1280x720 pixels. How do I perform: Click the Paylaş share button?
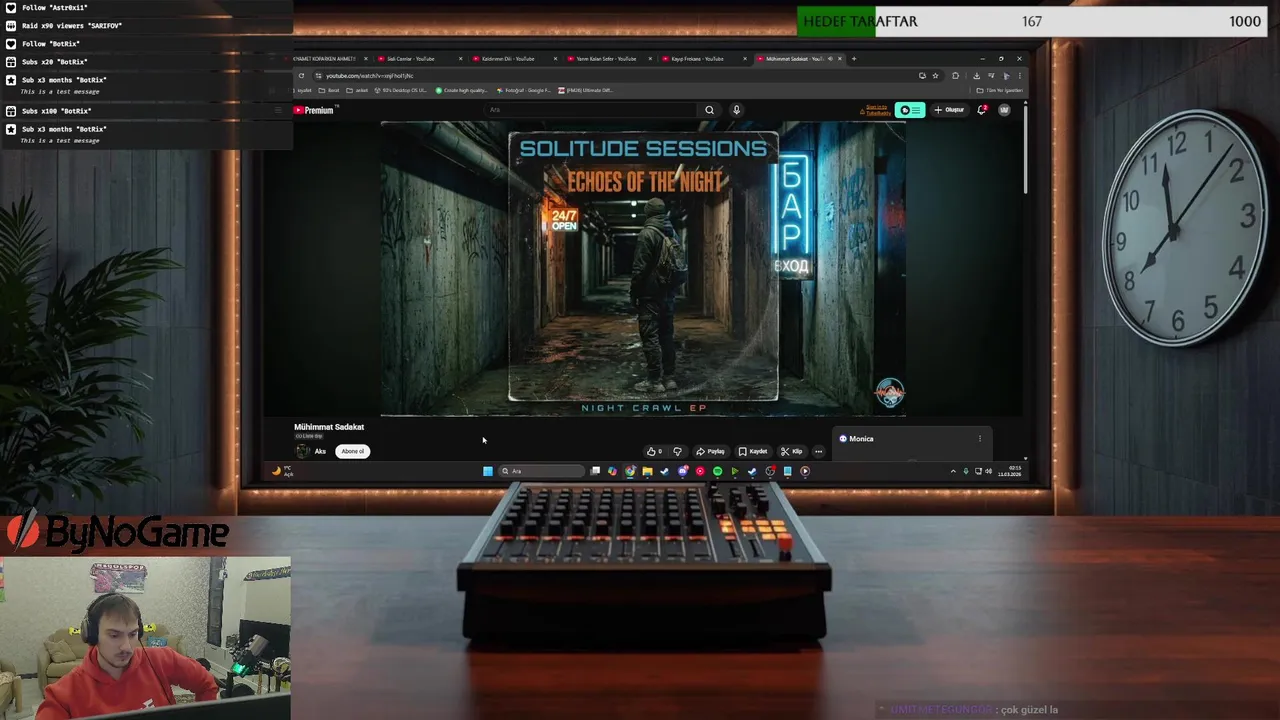pyautogui.click(x=710, y=451)
